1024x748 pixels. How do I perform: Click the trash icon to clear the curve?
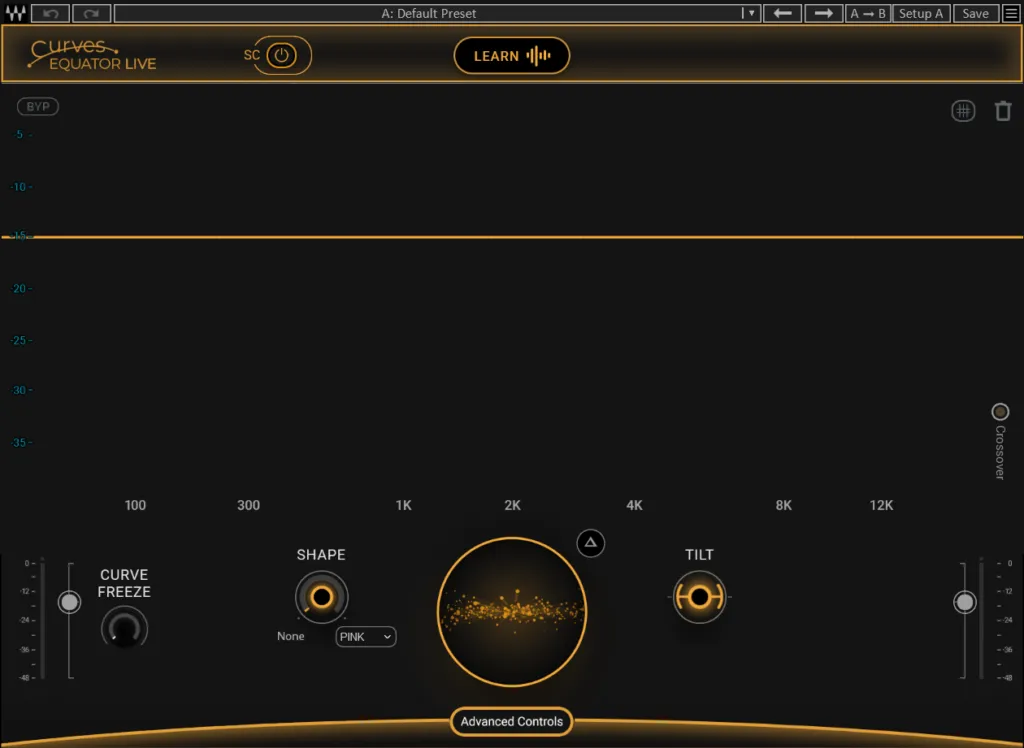pyautogui.click(x=1003, y=110)
